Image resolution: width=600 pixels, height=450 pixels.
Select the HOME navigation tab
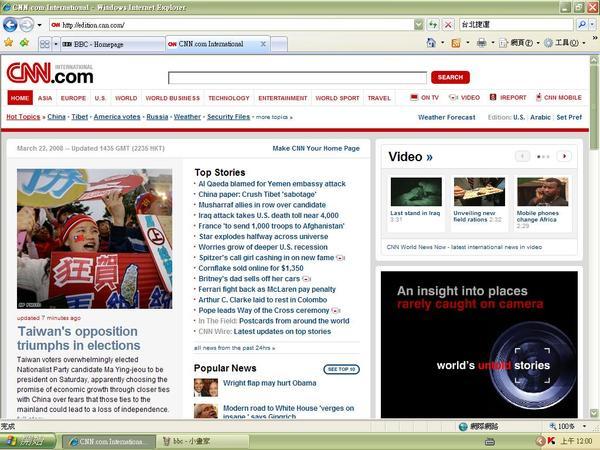20,98
